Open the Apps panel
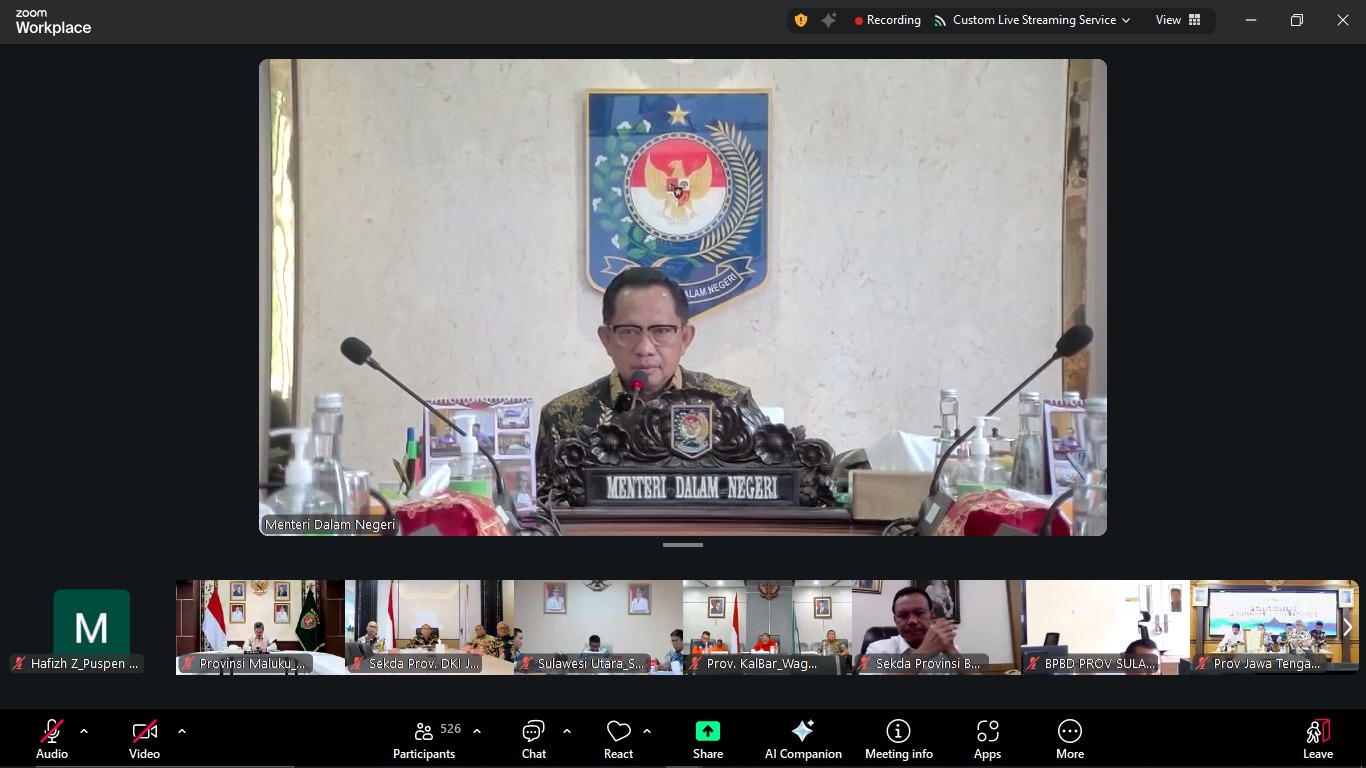The height and width of the screenshot is (768, 1366). pyautogui.click(x=988, y=738)
